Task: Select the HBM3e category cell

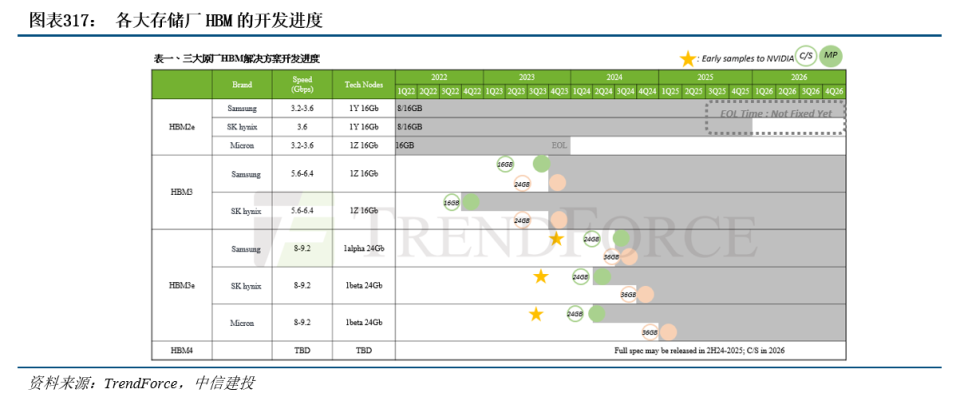Action: click(x=182, y=285)
